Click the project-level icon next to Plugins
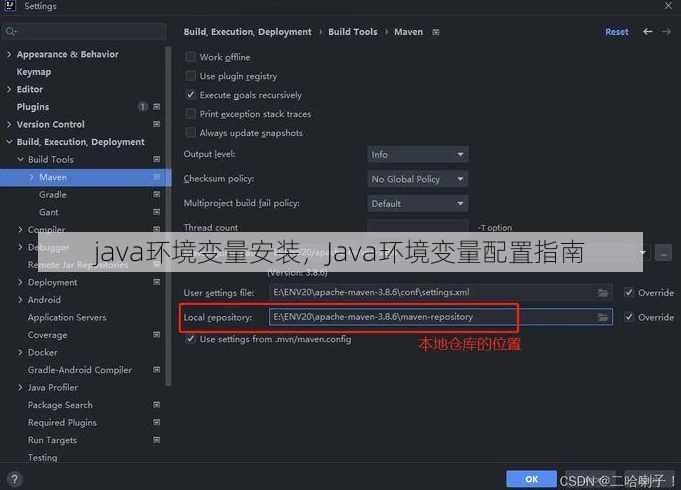 pos(157,107)
